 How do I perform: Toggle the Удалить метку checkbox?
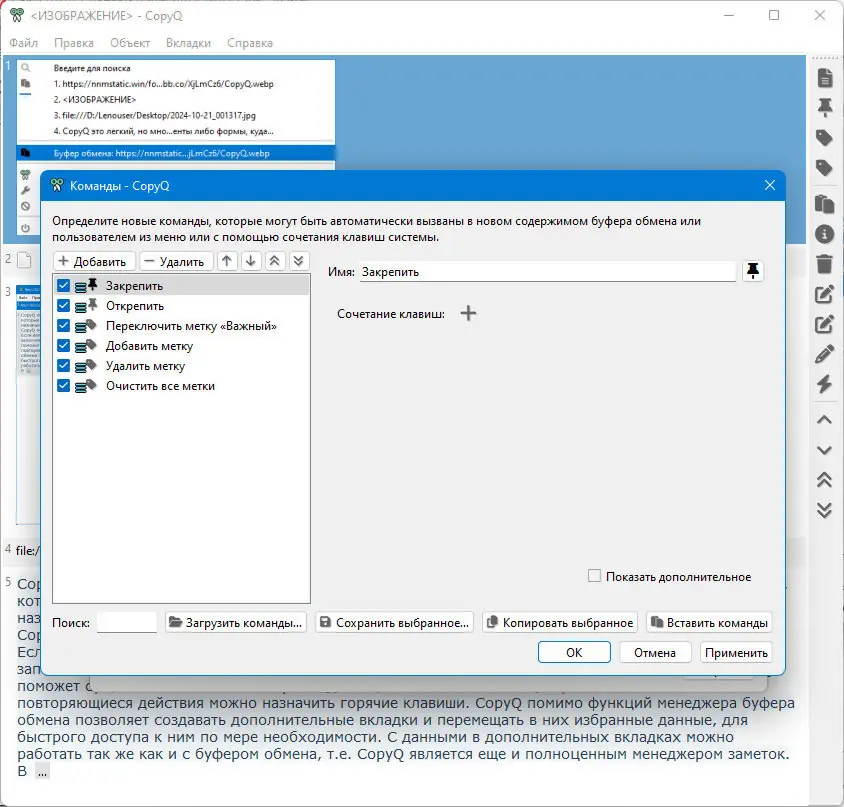click(x=64, y=366)
